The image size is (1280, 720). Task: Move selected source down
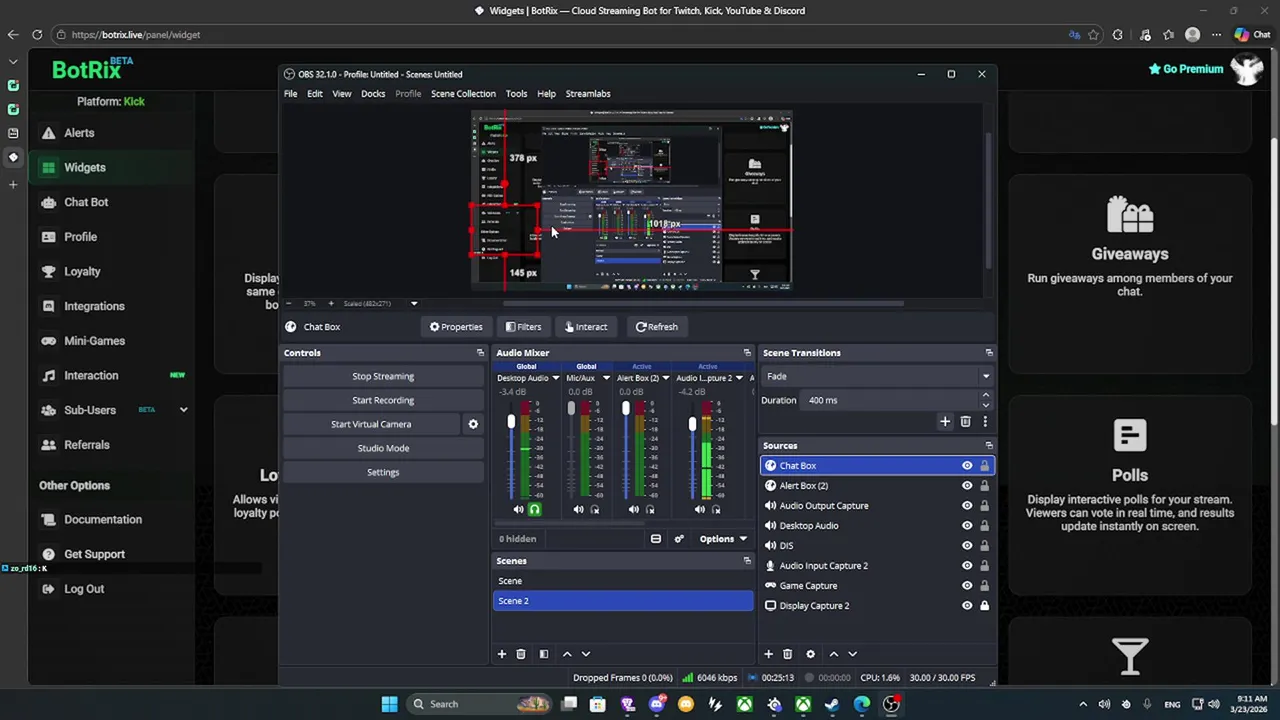[853, 654]
